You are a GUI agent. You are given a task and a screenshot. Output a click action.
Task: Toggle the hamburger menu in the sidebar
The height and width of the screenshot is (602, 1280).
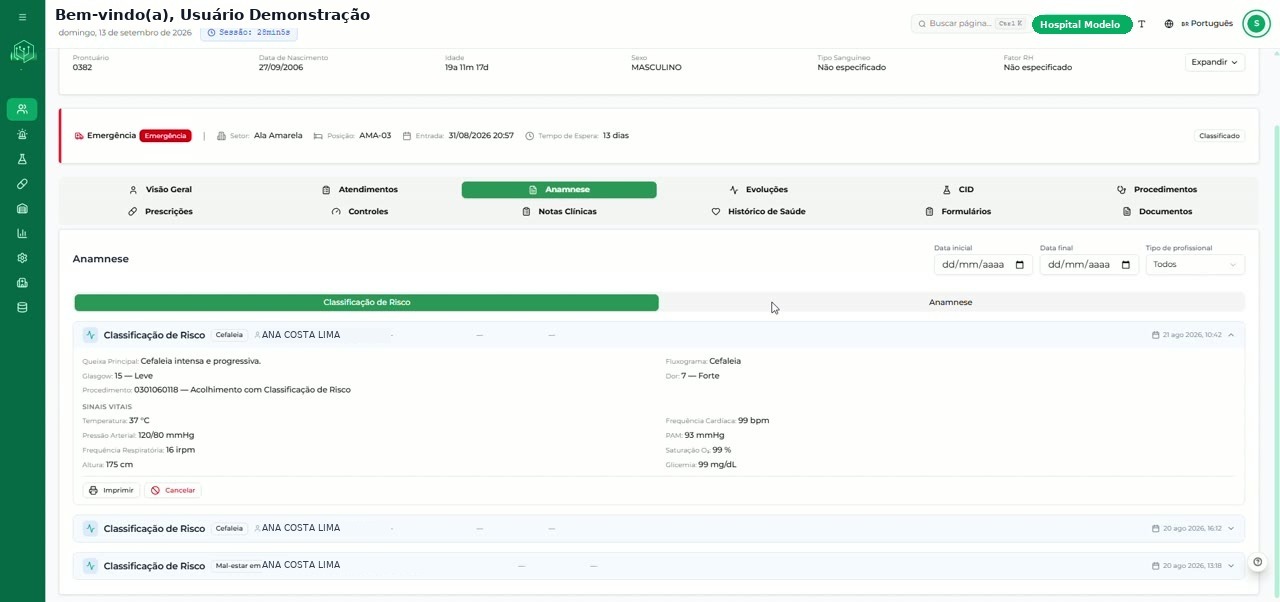pyautogui.click(x=22, y=17)
